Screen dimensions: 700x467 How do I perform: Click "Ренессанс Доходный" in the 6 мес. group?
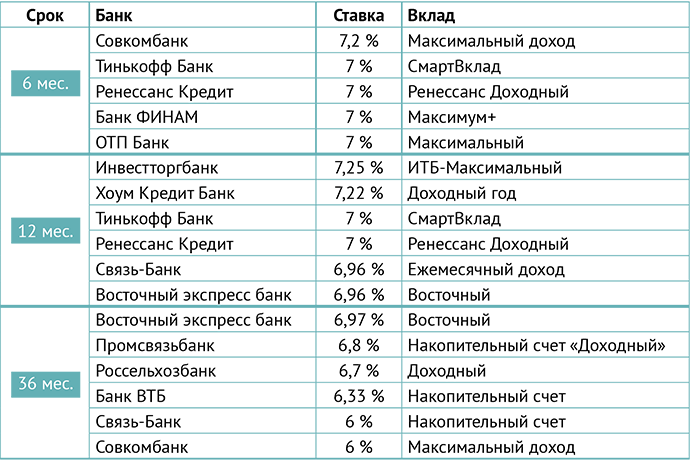pos(488,92)
